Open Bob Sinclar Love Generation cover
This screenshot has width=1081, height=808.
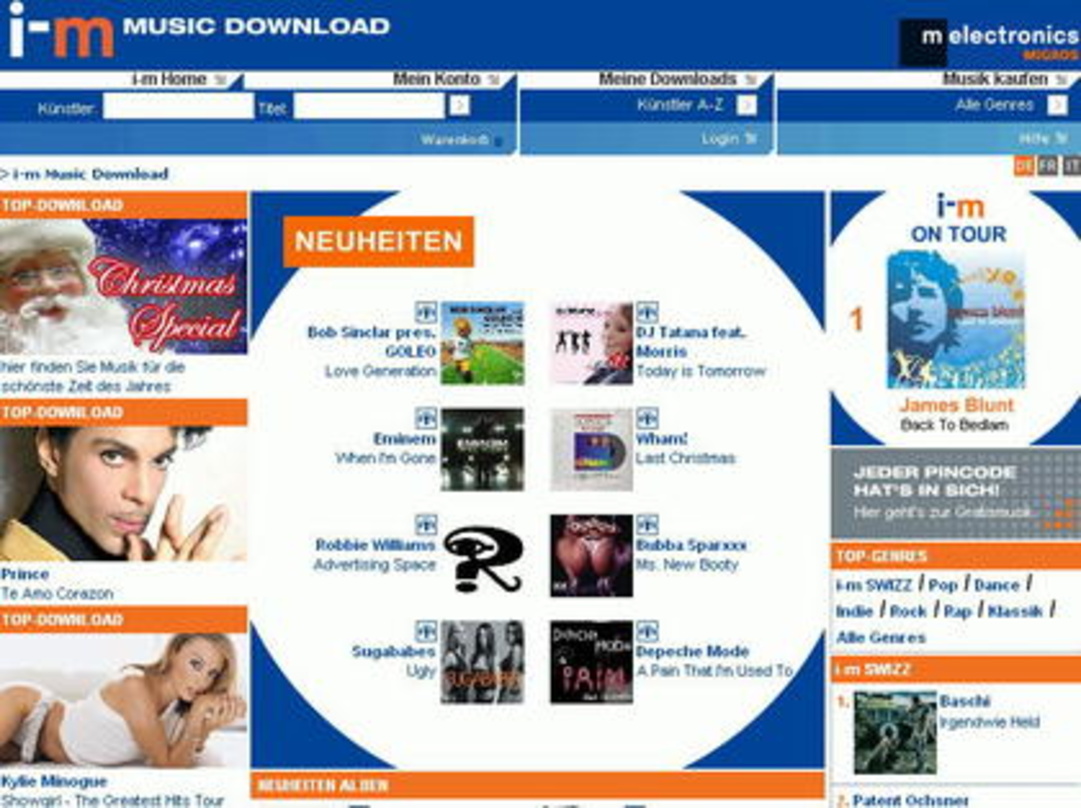click(482, 343)
